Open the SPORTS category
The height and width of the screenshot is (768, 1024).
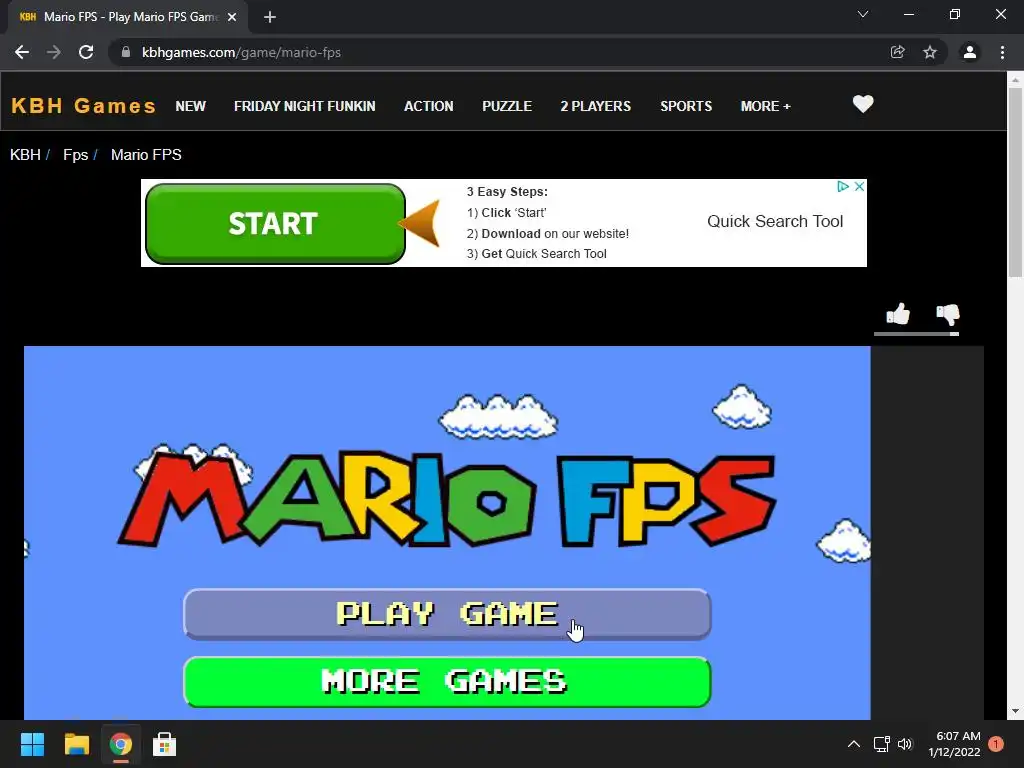point(686,106)
